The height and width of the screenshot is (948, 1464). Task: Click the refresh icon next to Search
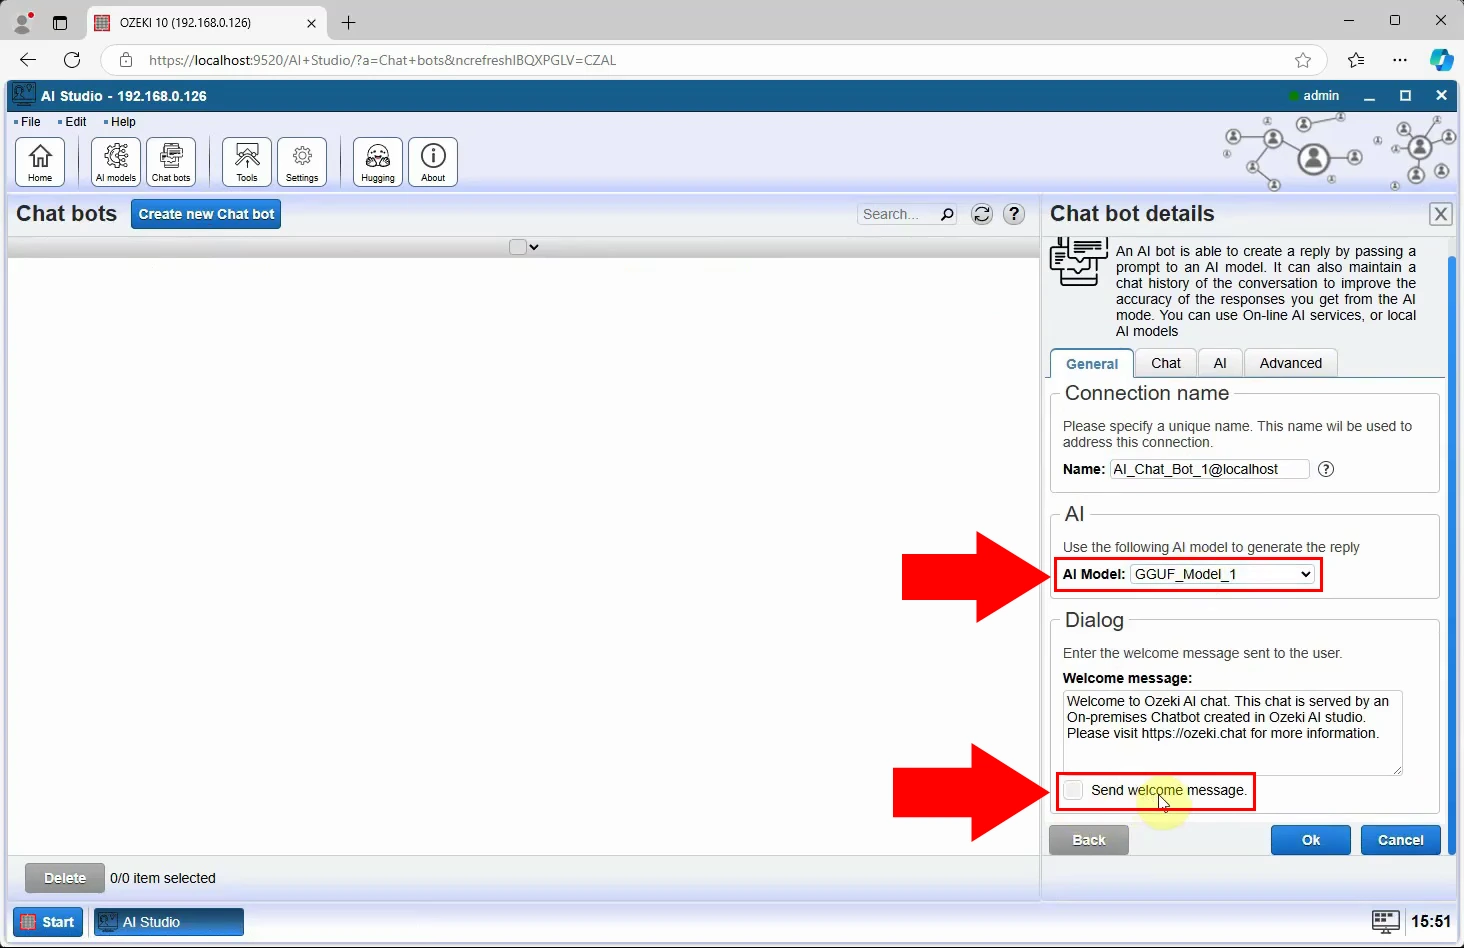pyautogui.click(x=982, y=214)
